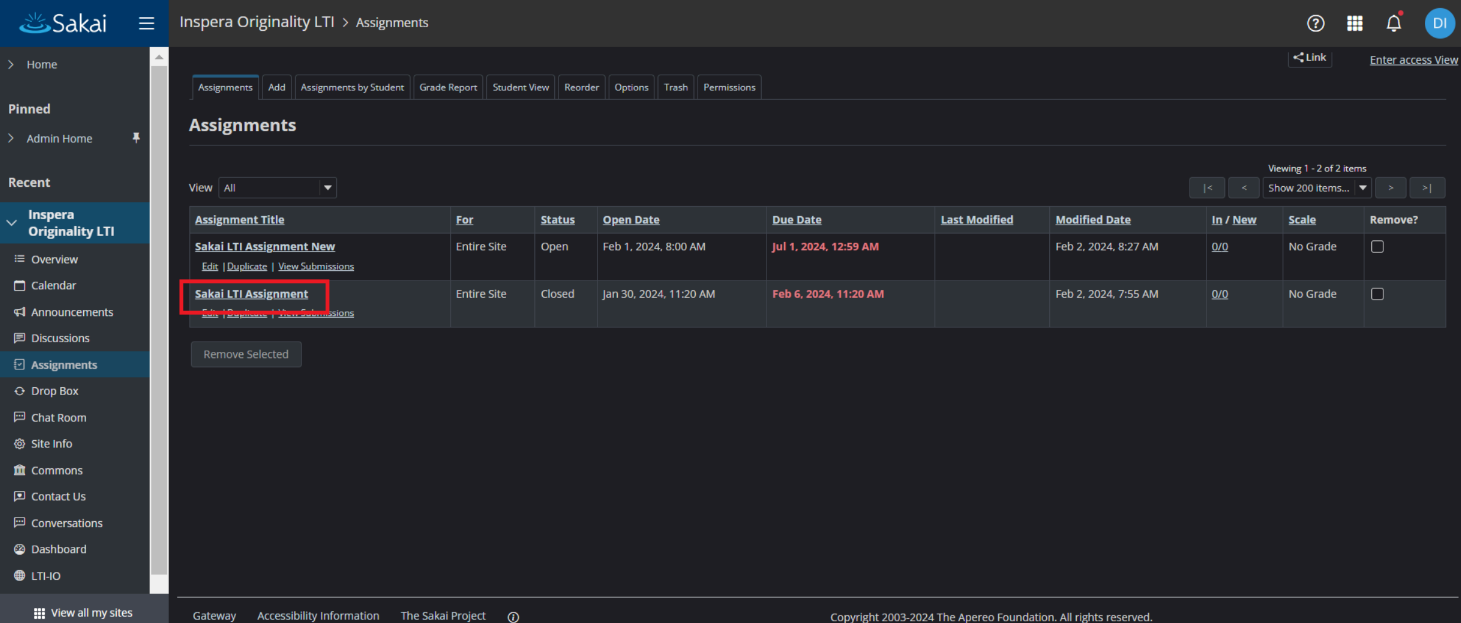This screenshot has width=1461, height=623.
Task: Sort by Last Modified column header
Action: tap(977, 220)
